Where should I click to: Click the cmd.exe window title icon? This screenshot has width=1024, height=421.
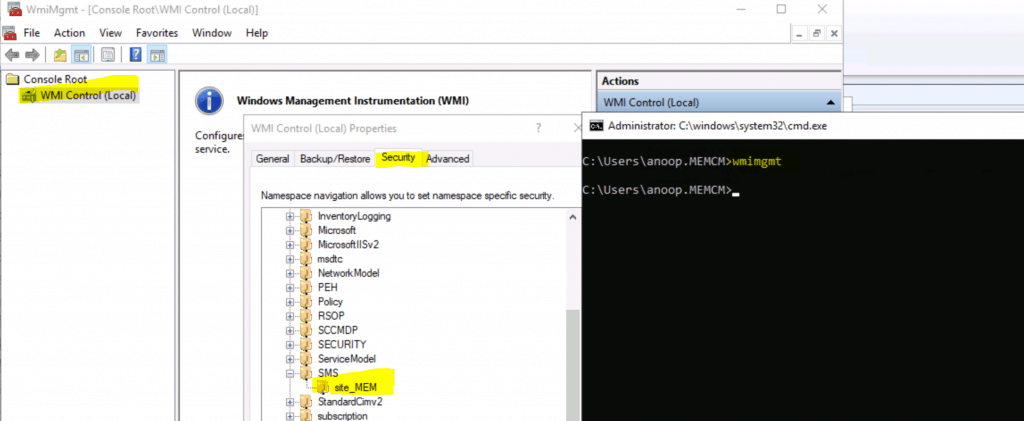[x=596, y=126]
